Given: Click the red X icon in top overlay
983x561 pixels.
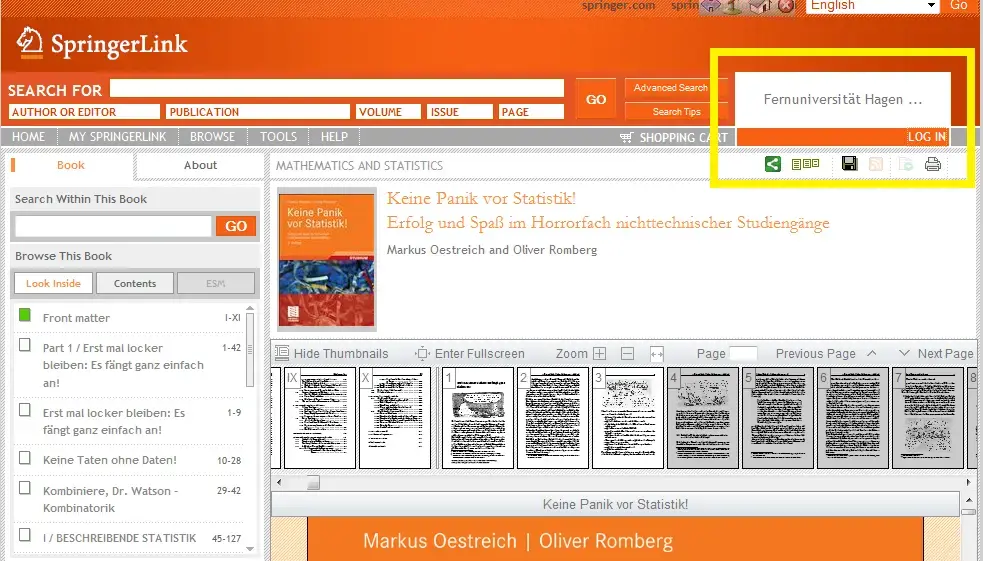Looking at the screenshot, I should point(786,6).
